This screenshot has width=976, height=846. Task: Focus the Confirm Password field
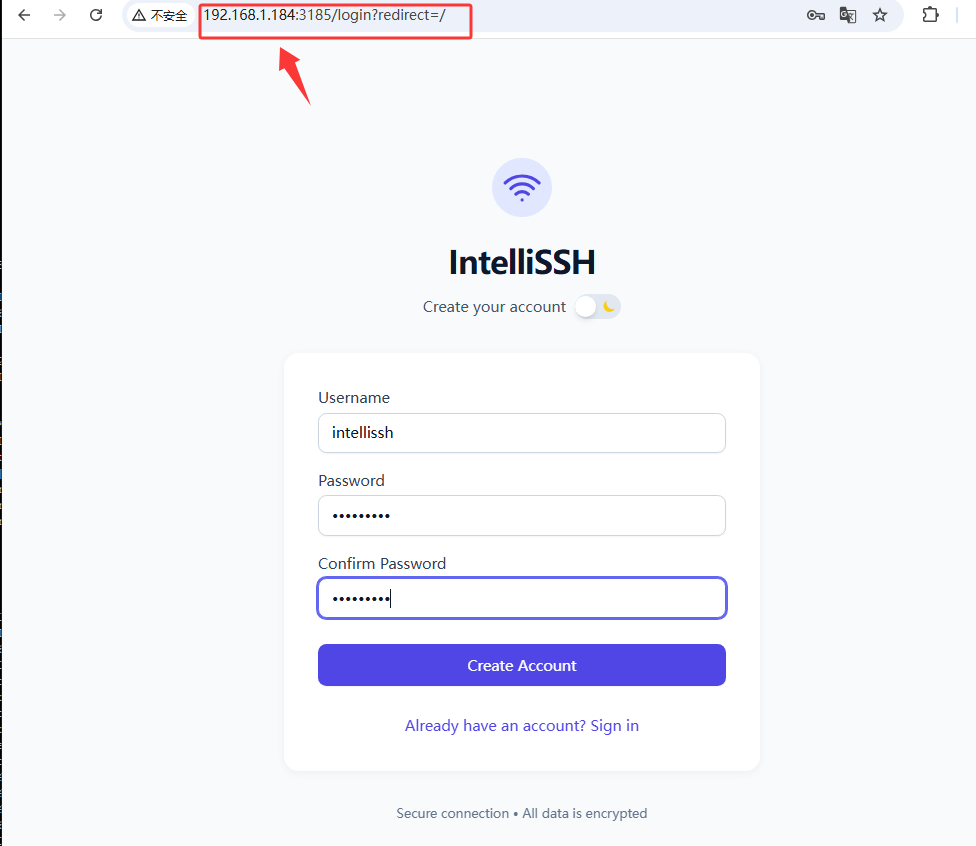click(x=522, y=598)
